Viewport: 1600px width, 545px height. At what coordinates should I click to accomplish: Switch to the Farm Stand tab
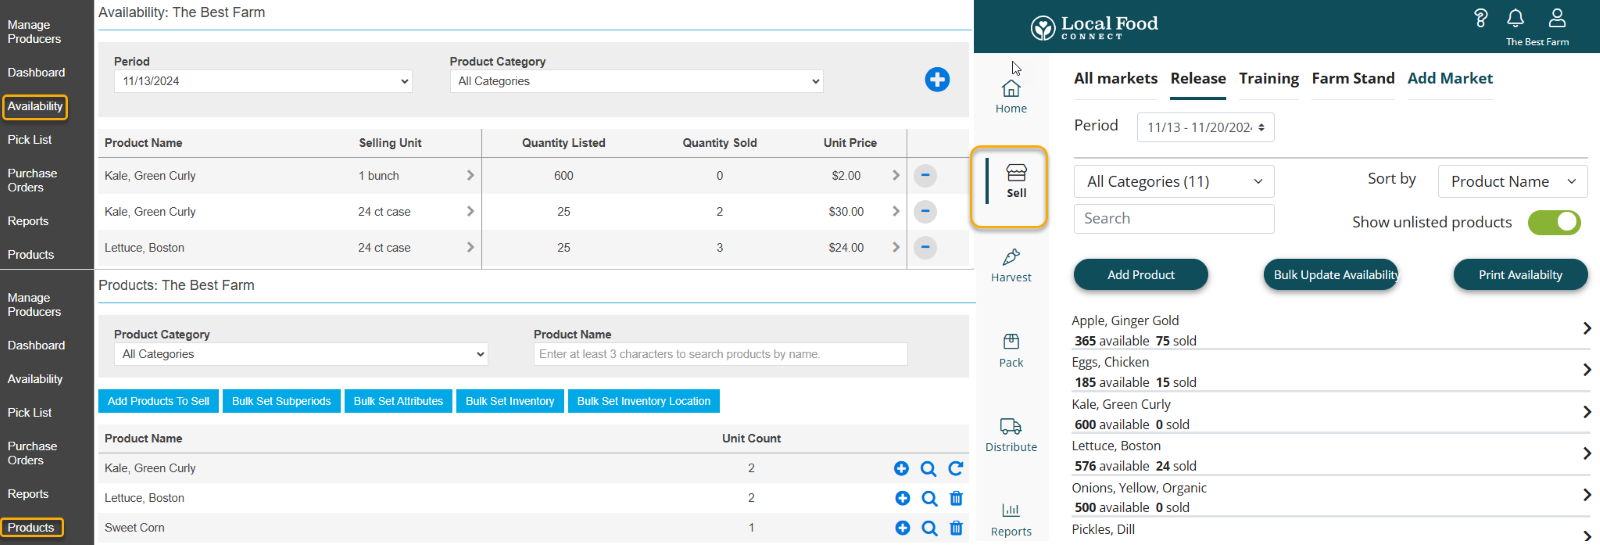pos(1352,79)
